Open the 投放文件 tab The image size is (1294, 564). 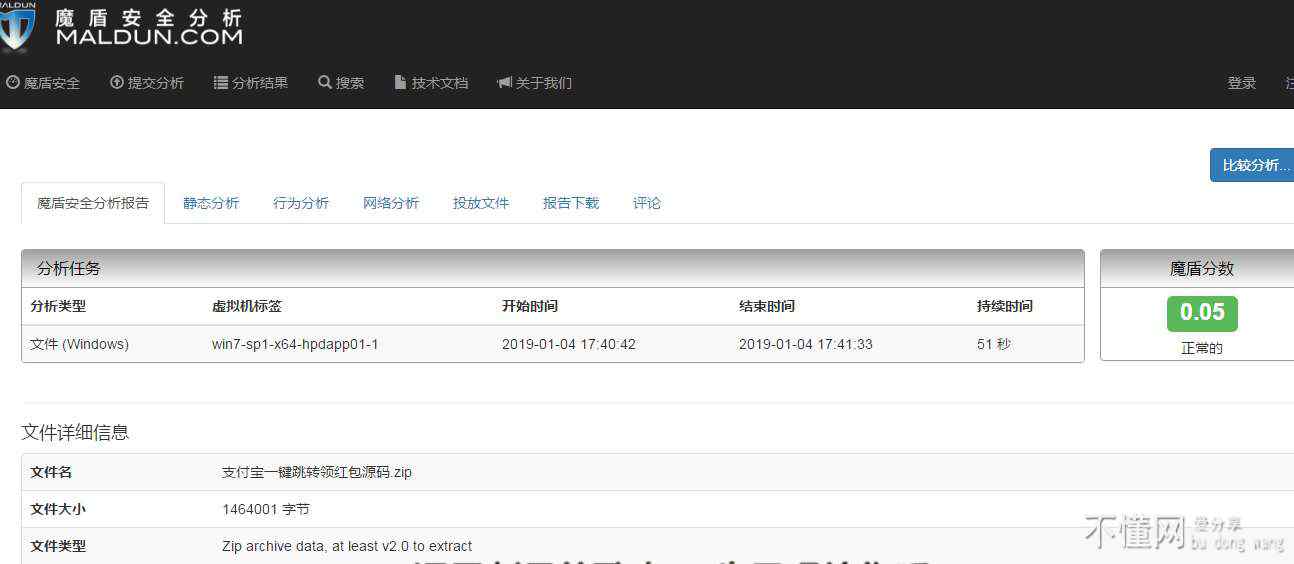tap(481, 203)
